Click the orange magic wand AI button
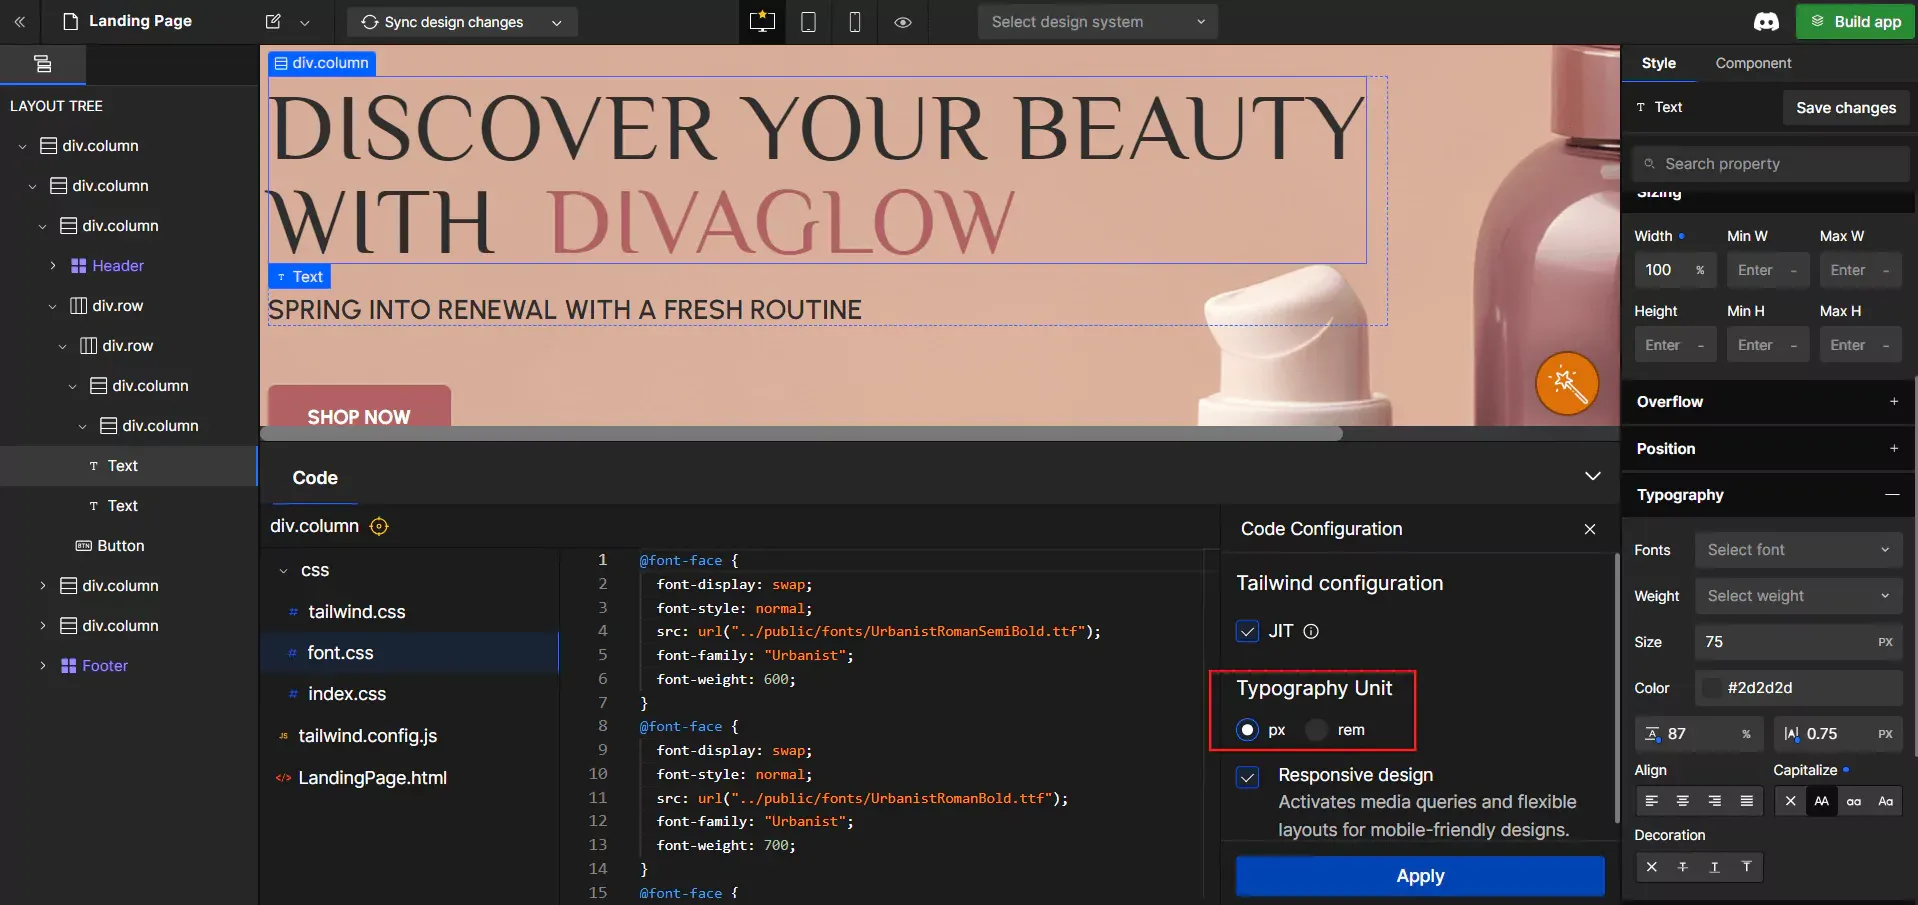The image size is (1918, 905). [x=1567, y=383]
